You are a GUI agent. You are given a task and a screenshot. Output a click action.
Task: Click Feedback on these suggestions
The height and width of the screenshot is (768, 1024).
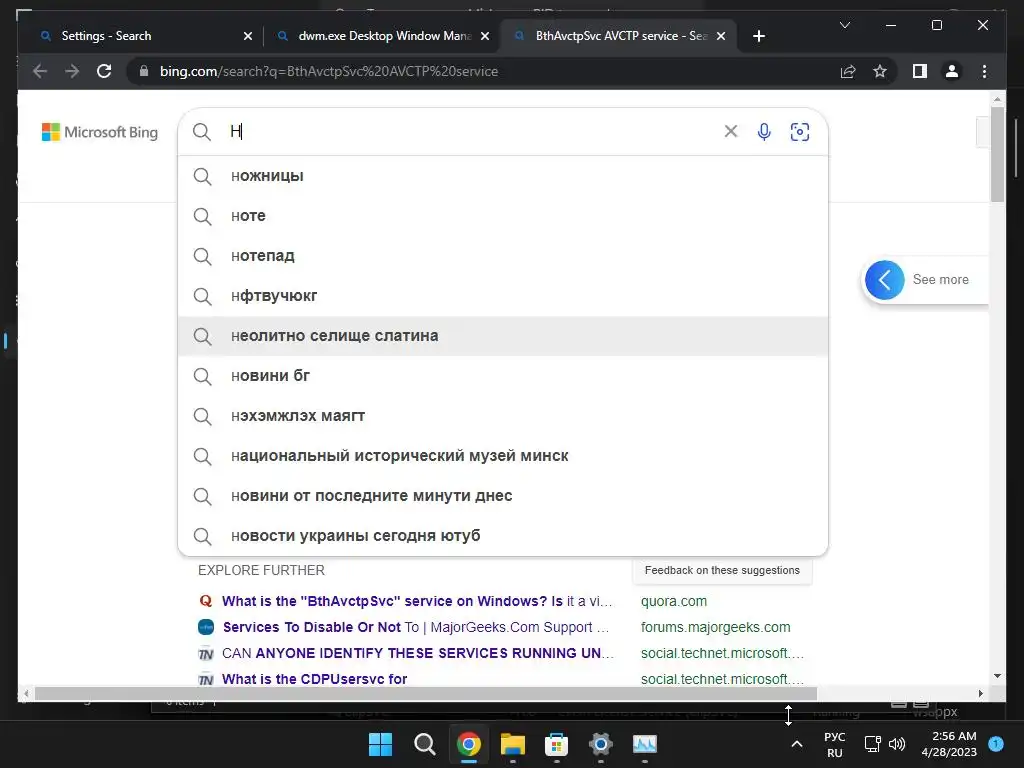pos(722,570)
